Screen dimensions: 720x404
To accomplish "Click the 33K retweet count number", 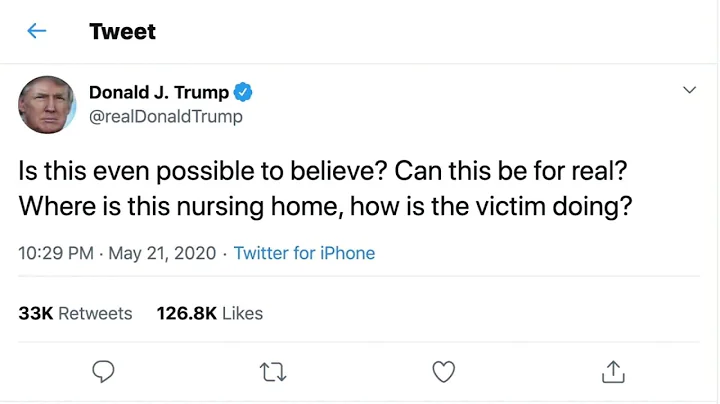I will [x=35, y=313].
